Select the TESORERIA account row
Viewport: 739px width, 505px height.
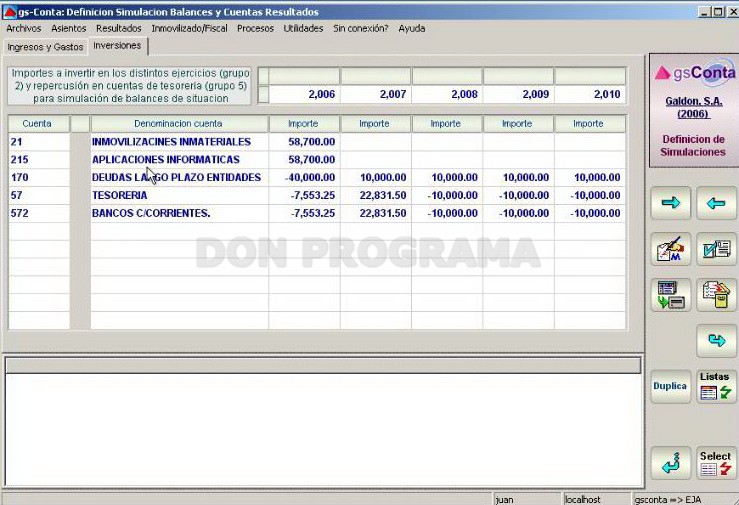point(317,195)
